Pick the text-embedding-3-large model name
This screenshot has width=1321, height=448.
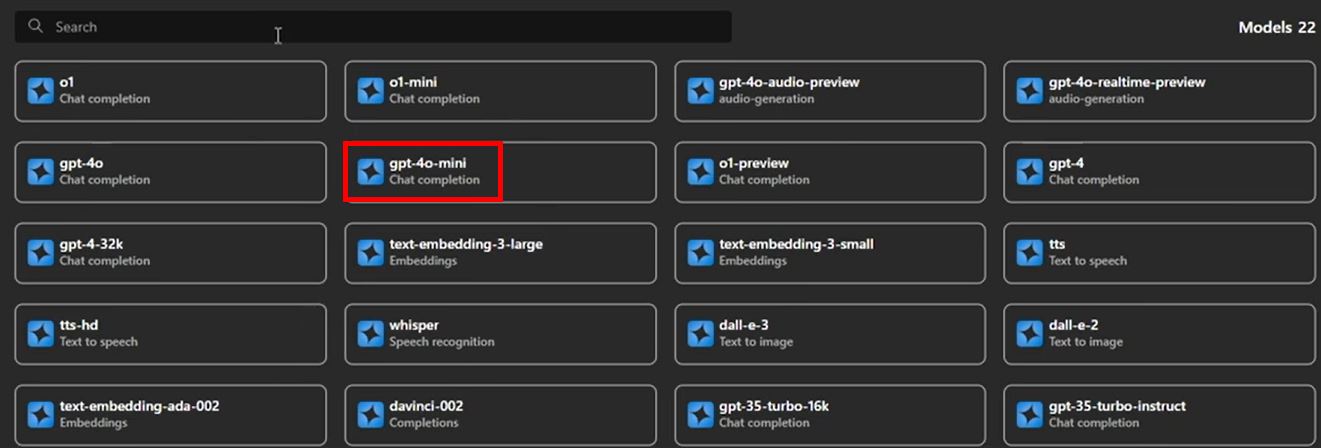466,244
